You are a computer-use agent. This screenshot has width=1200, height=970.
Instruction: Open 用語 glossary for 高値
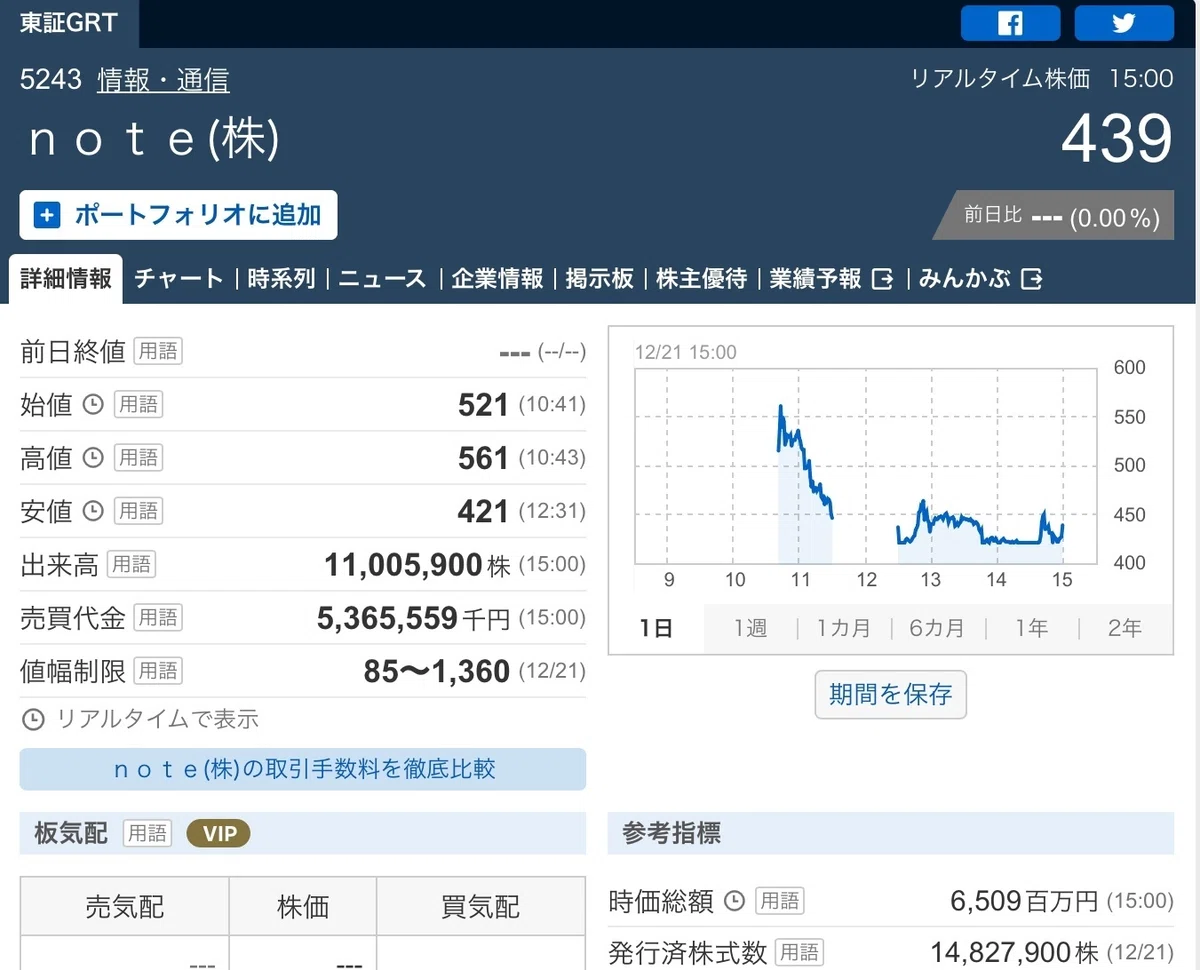click(x=138, y=458)
